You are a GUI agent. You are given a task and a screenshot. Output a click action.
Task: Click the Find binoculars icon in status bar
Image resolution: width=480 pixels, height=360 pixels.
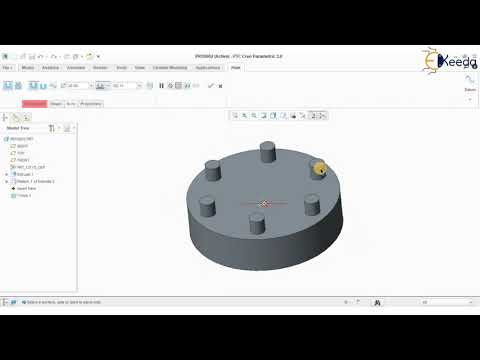pos(377,302)
